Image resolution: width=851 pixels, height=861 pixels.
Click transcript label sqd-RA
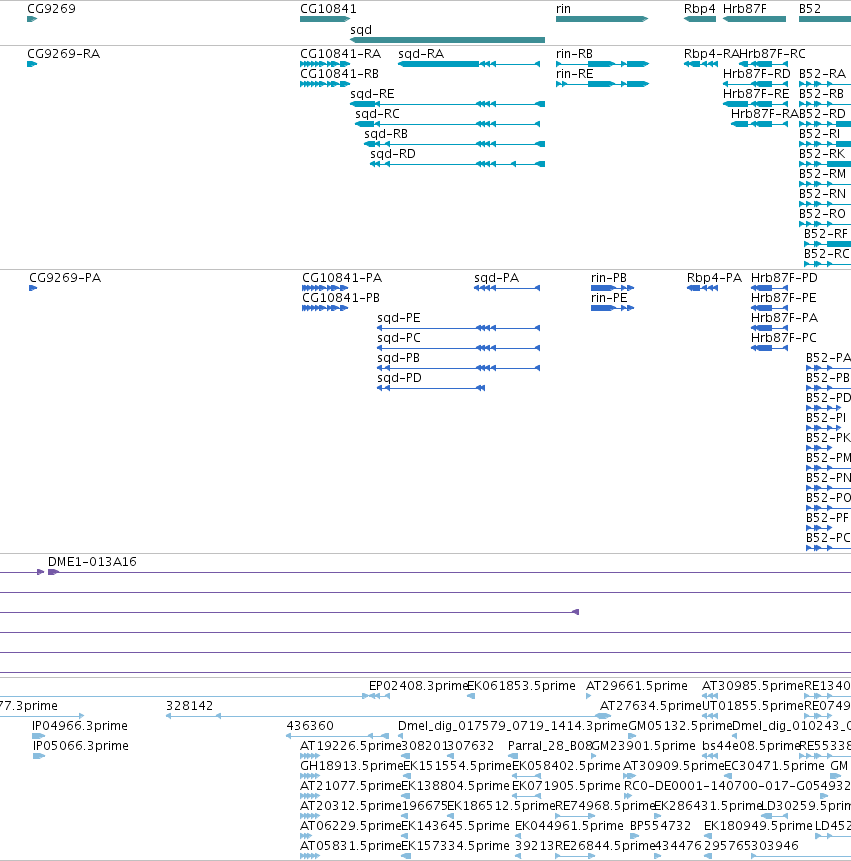pos(421,54)
